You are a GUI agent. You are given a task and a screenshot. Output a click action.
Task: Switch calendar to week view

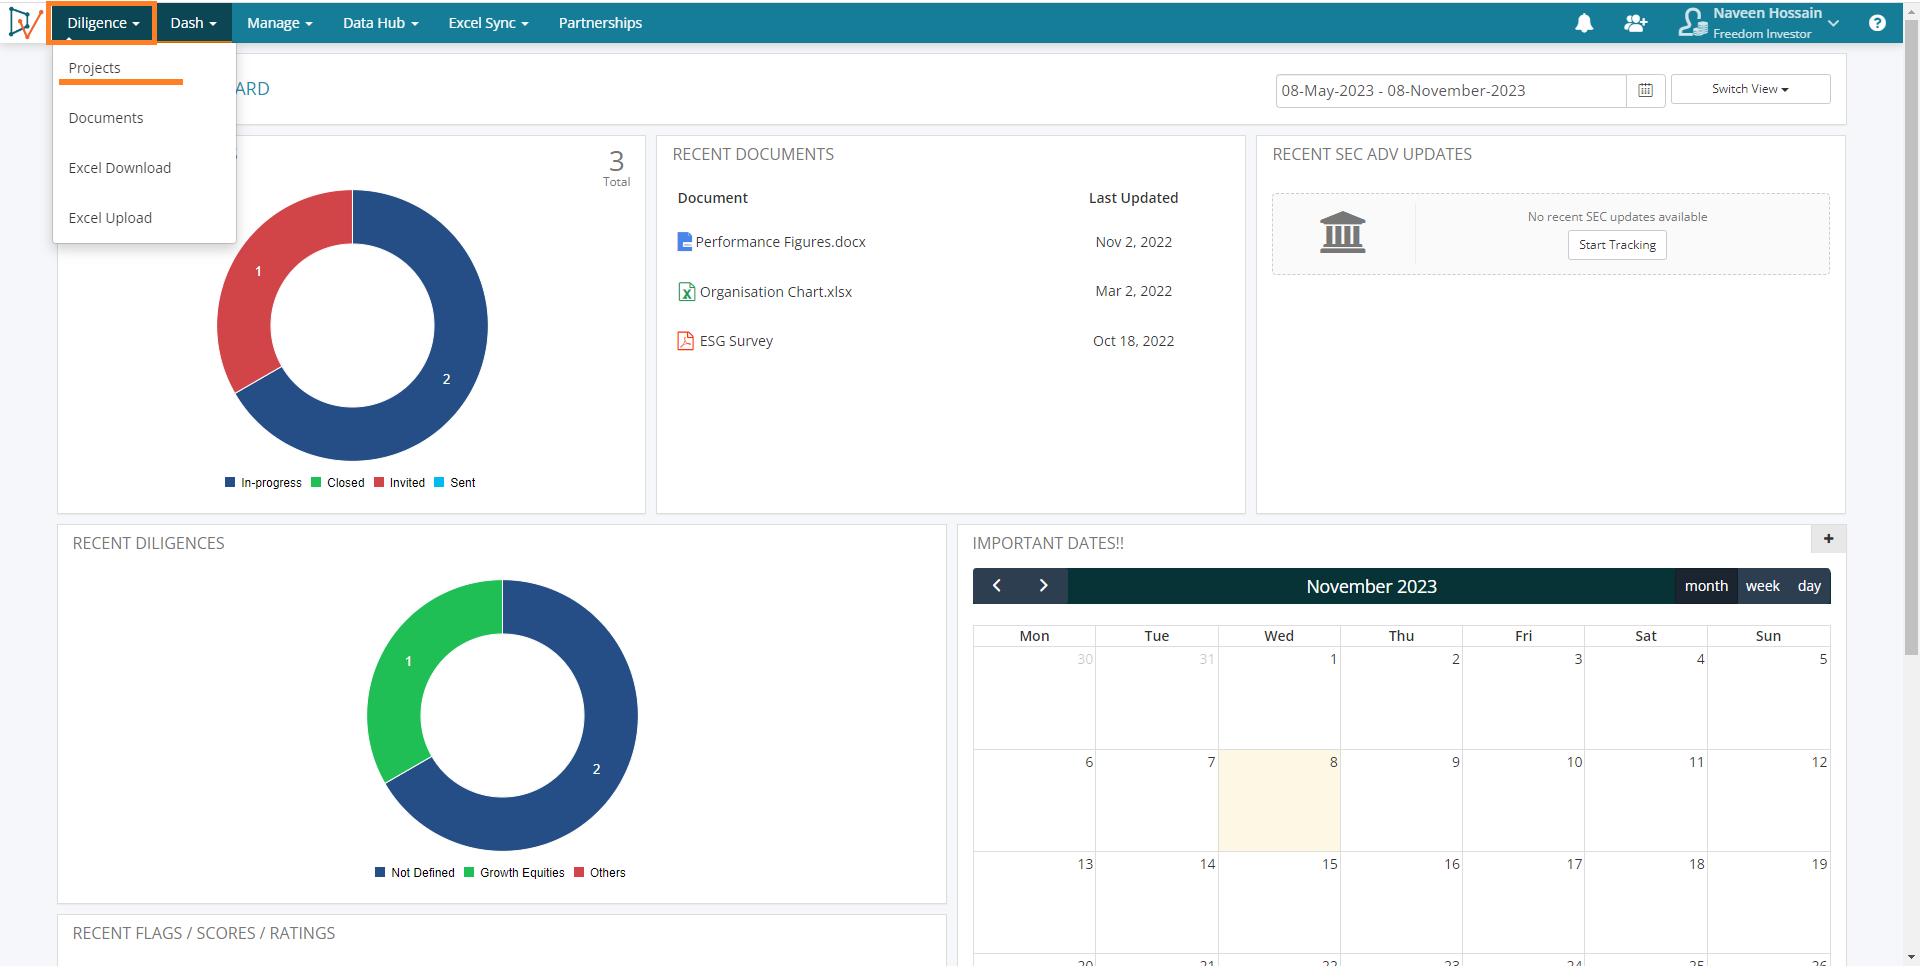click(x=1762, y=586)
